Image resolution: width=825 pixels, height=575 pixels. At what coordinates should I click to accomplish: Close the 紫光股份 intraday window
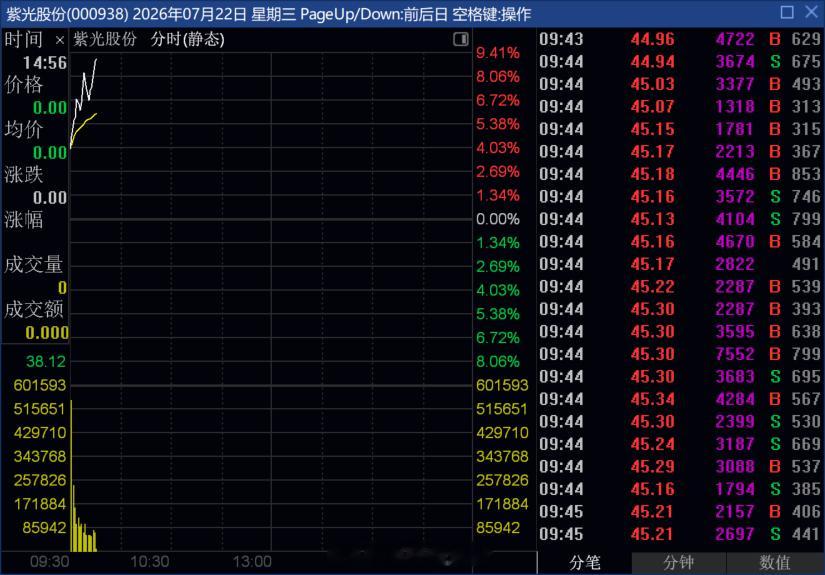pos(811,12)
